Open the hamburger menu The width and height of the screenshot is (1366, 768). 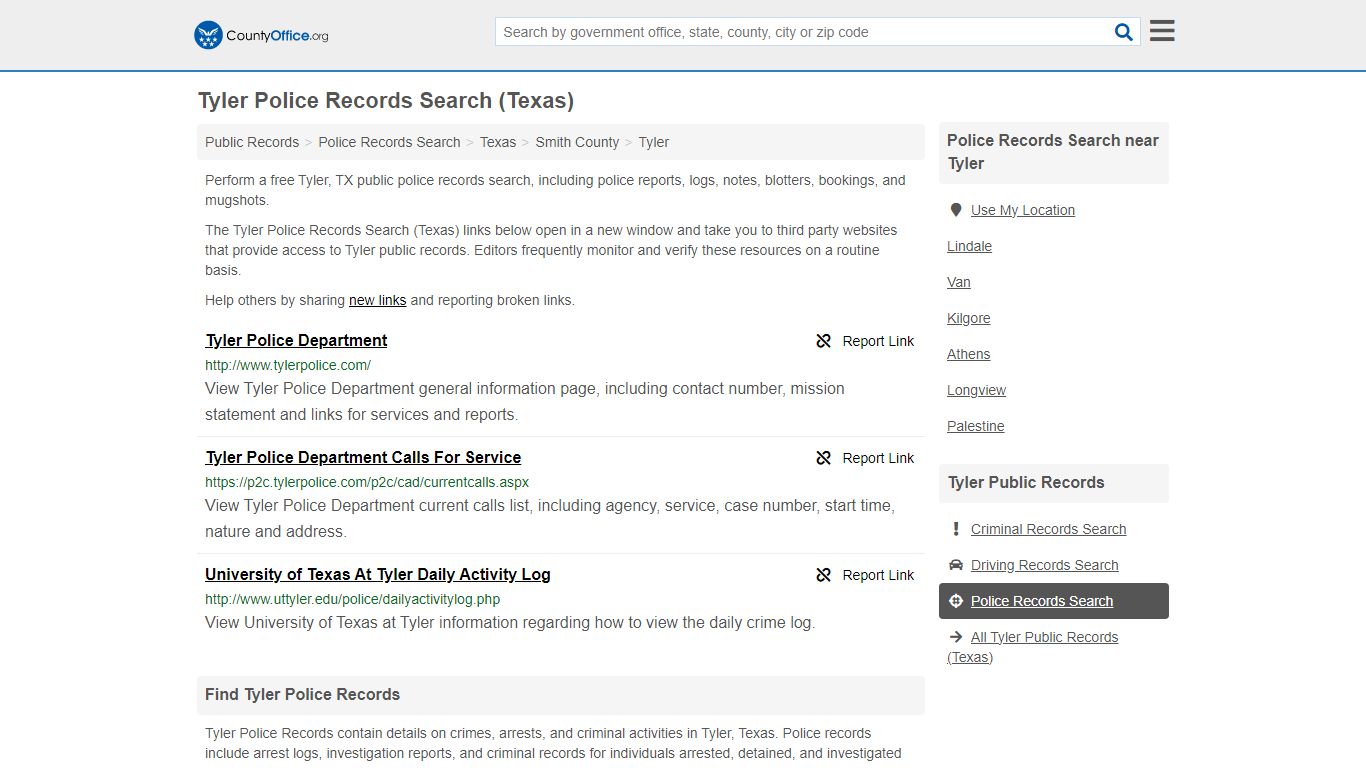(x=1162, y=31)
